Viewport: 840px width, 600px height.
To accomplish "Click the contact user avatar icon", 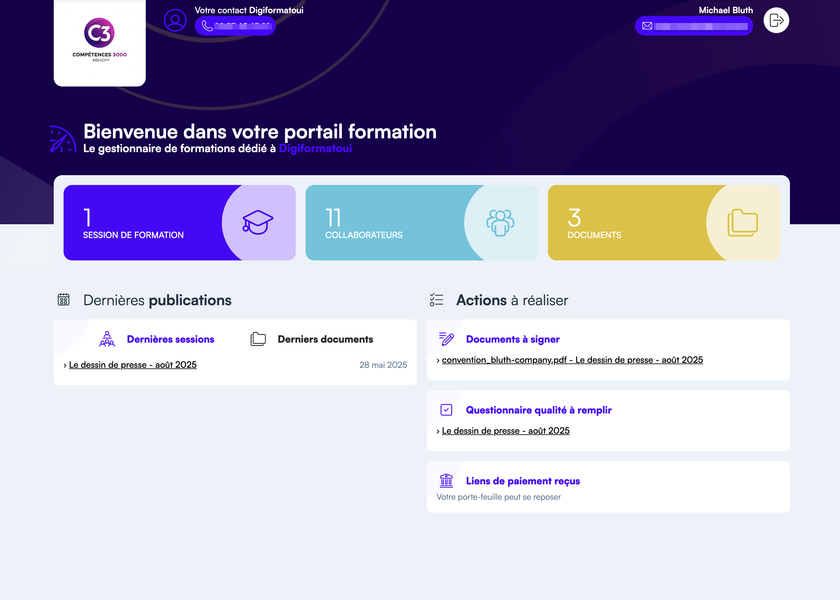I will (175, 21).
